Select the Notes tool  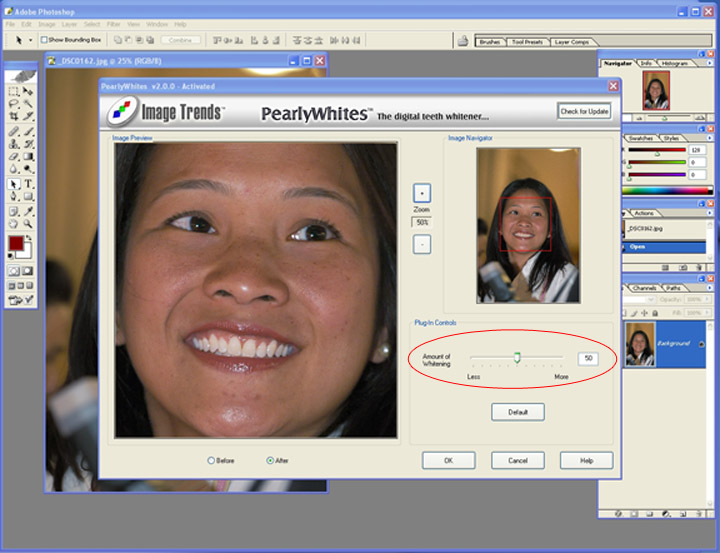(14, 211)
